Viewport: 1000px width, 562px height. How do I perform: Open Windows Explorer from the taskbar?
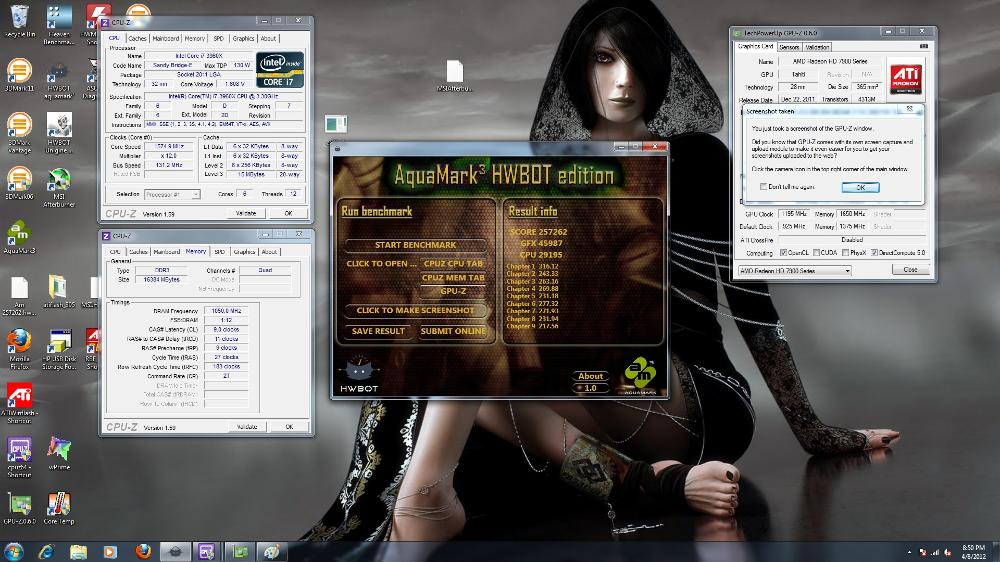pos(78,552)
